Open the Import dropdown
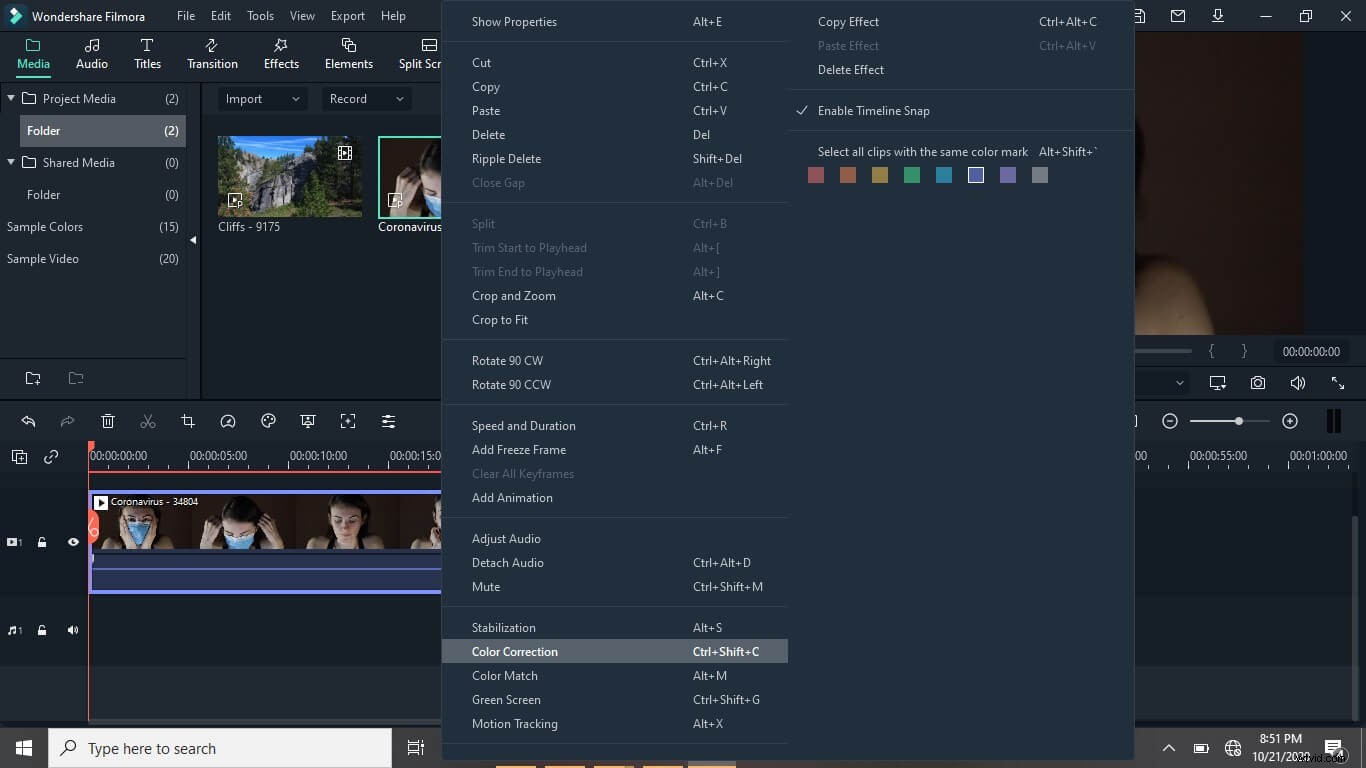The width and height of the screenshot is (1366, 768). (x=261, y=99)
